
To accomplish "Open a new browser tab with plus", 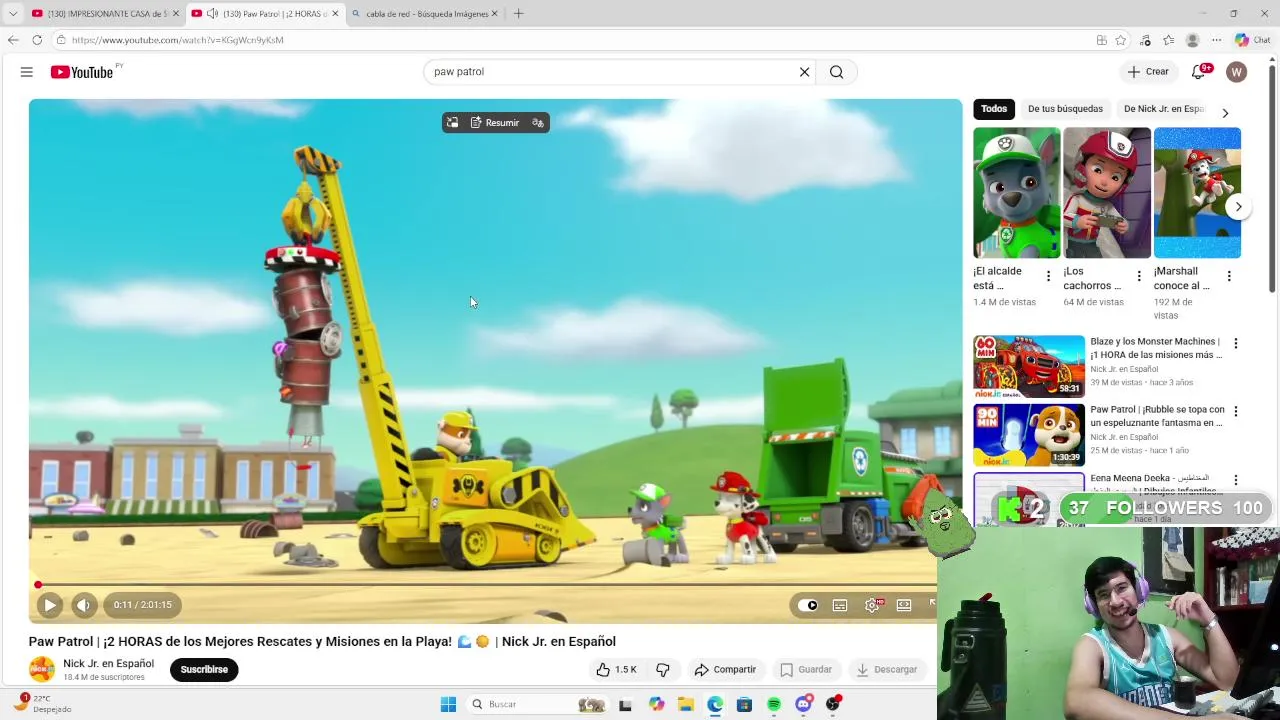I will [518, 14].
